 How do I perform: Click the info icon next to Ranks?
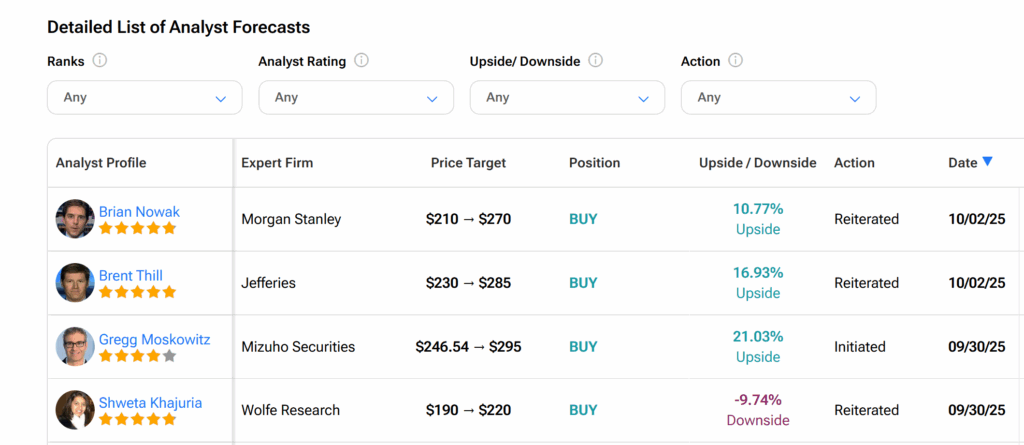(x=100, y=61)
